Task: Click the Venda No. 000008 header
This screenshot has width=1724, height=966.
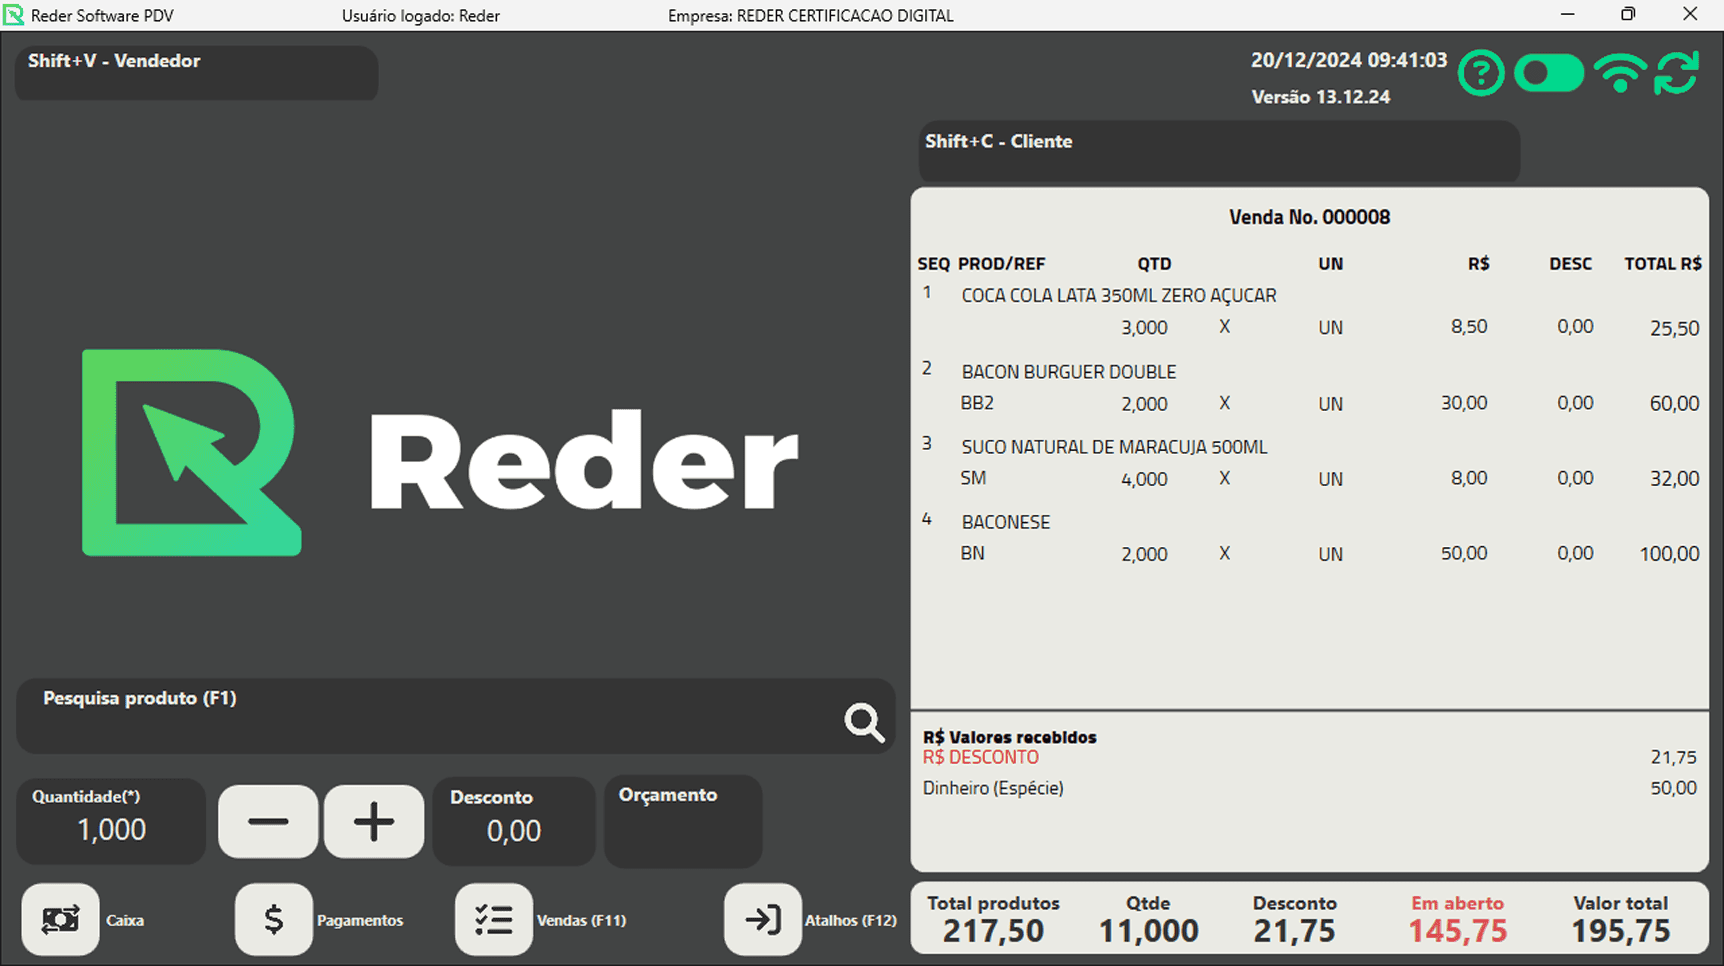Action: [x=1309, y=217]
